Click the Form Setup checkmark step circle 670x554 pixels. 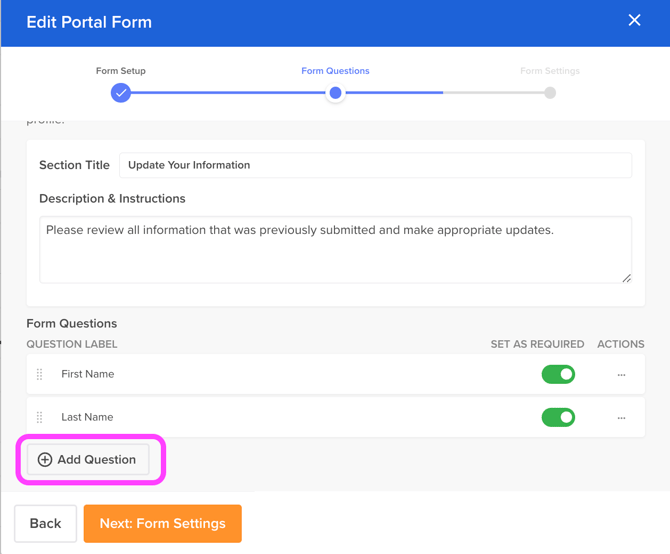[121, 93]
